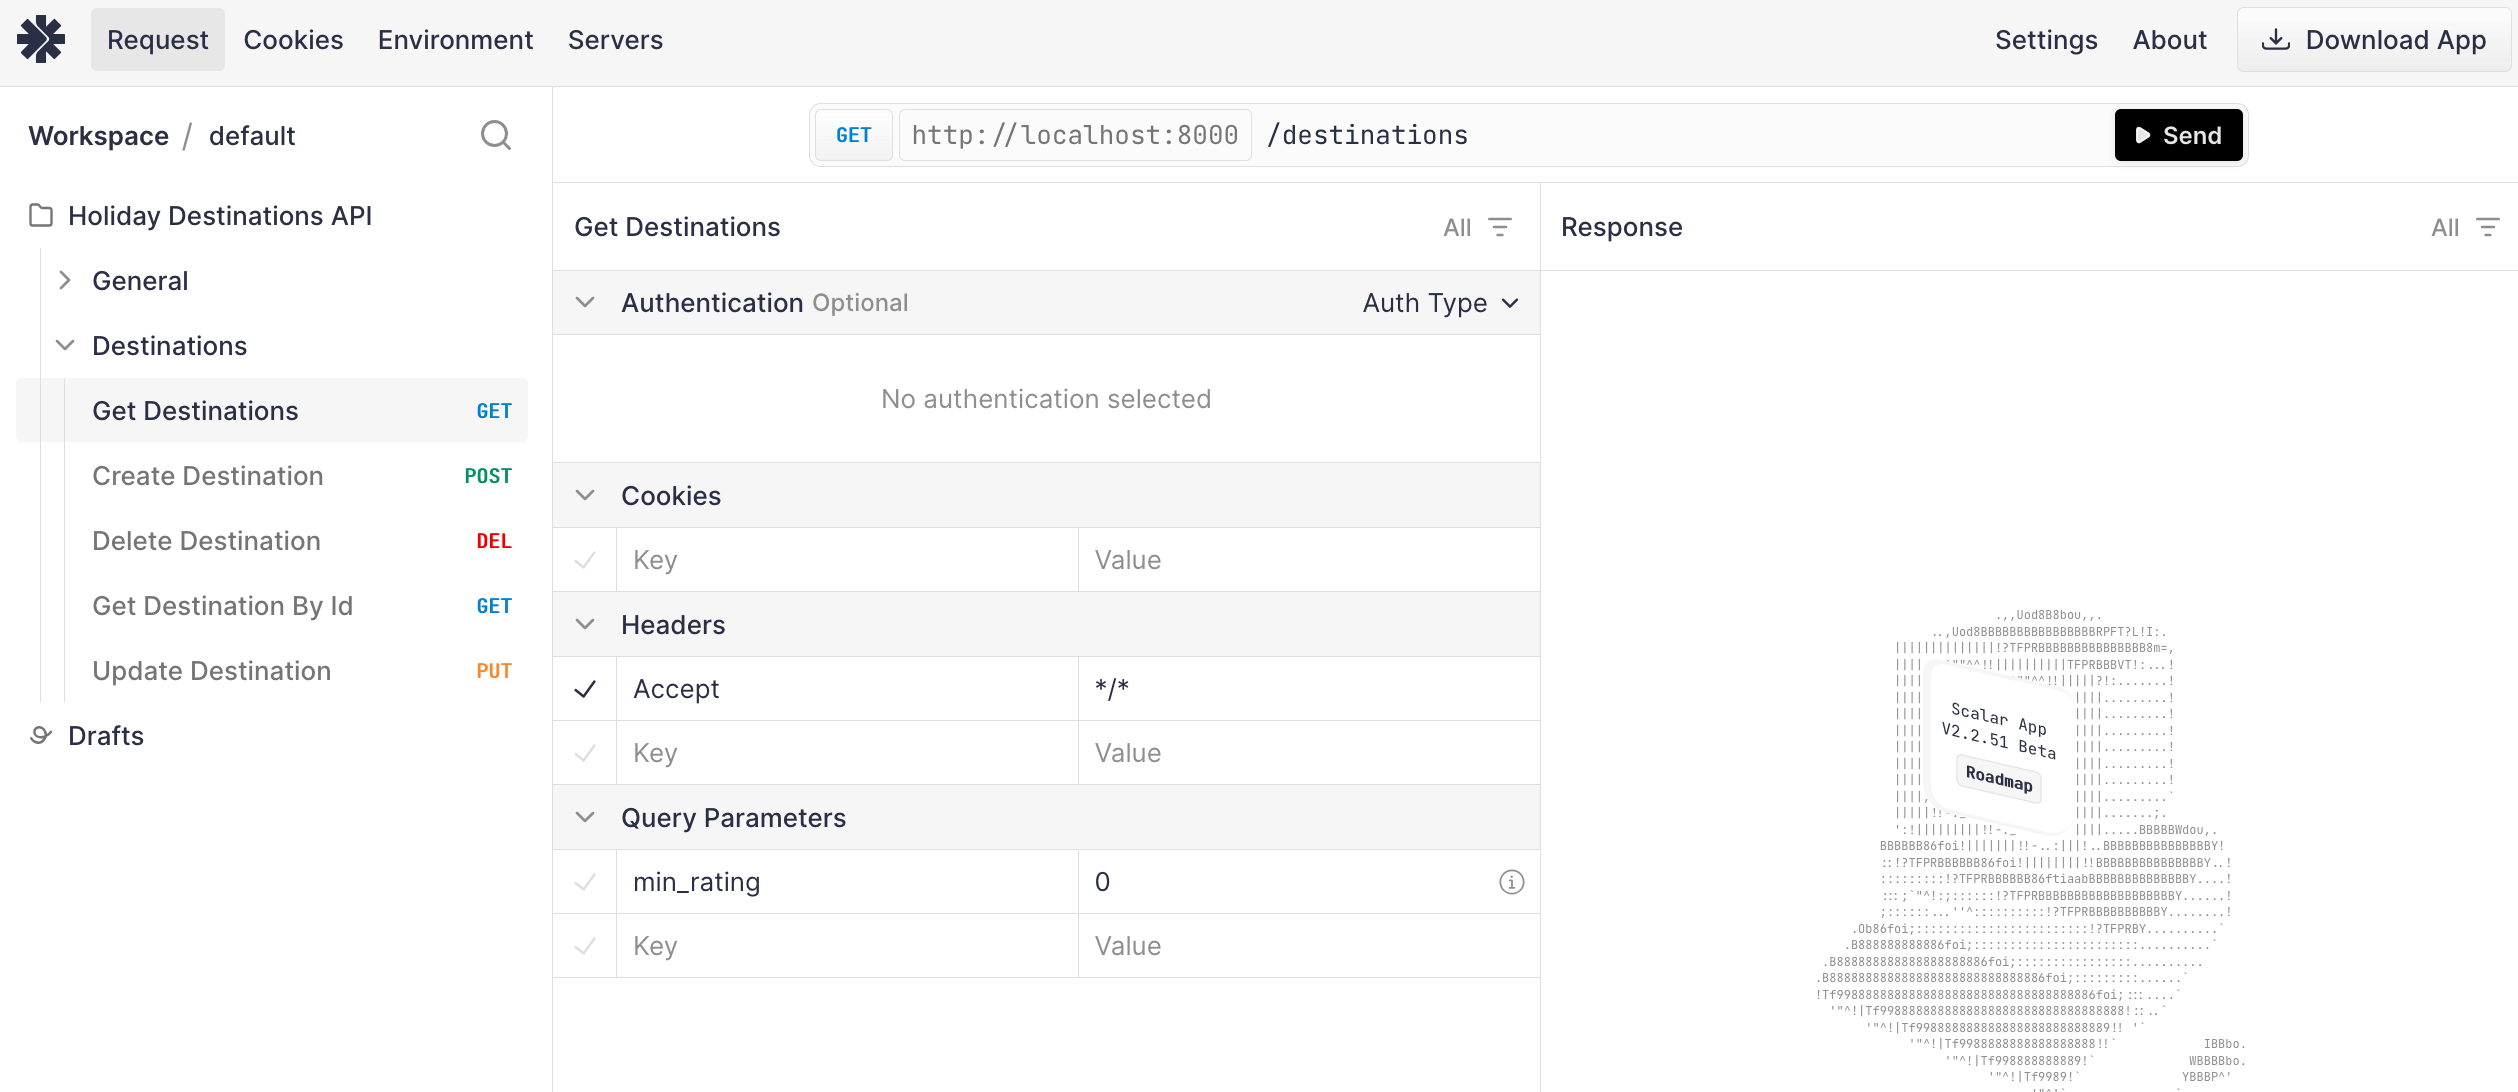Image resolution: width=2518 pixels, height=1092 pixels.
Task: Click the folder icon beside Holiday Destinations API
Action: tap(38, 215)
